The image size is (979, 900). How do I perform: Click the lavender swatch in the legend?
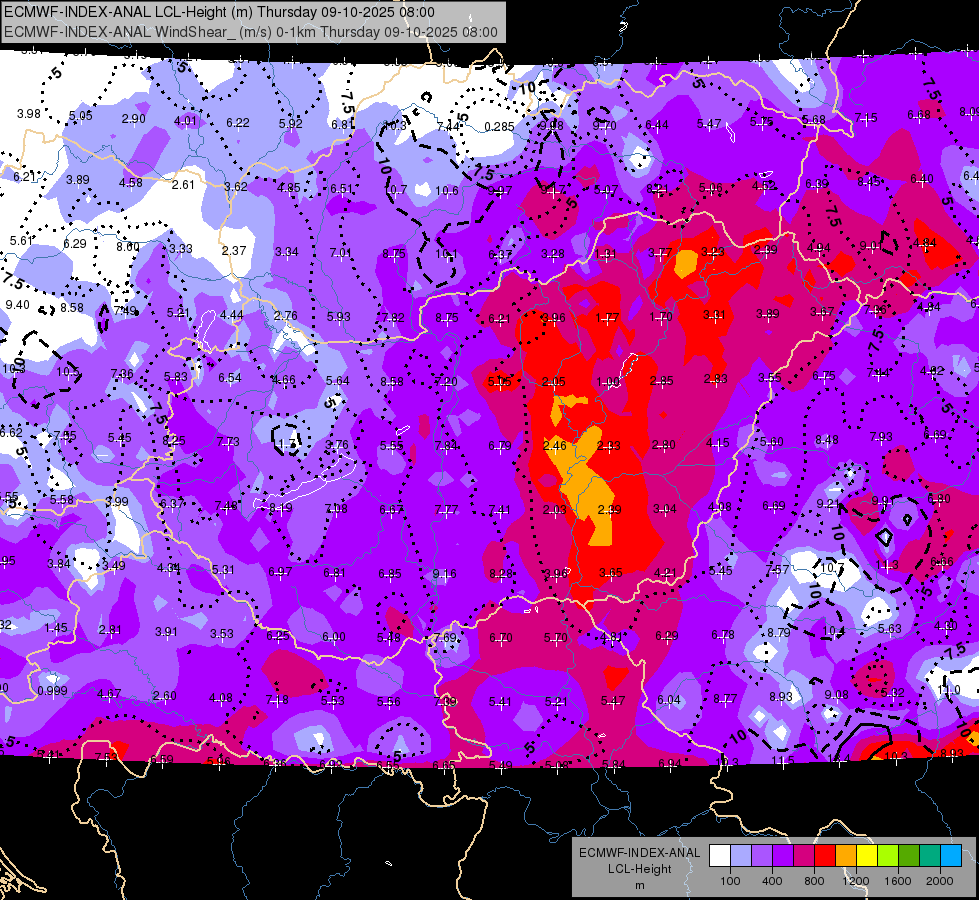click(762, 856)
